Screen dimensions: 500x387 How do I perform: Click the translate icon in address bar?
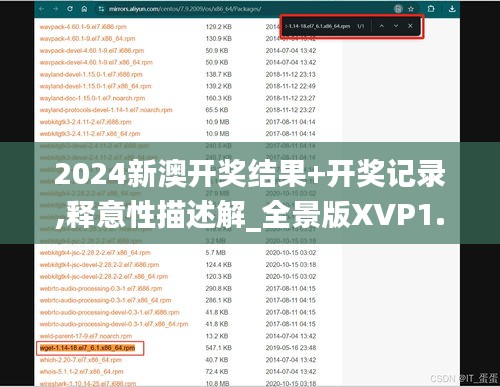[x=398, y=9]
